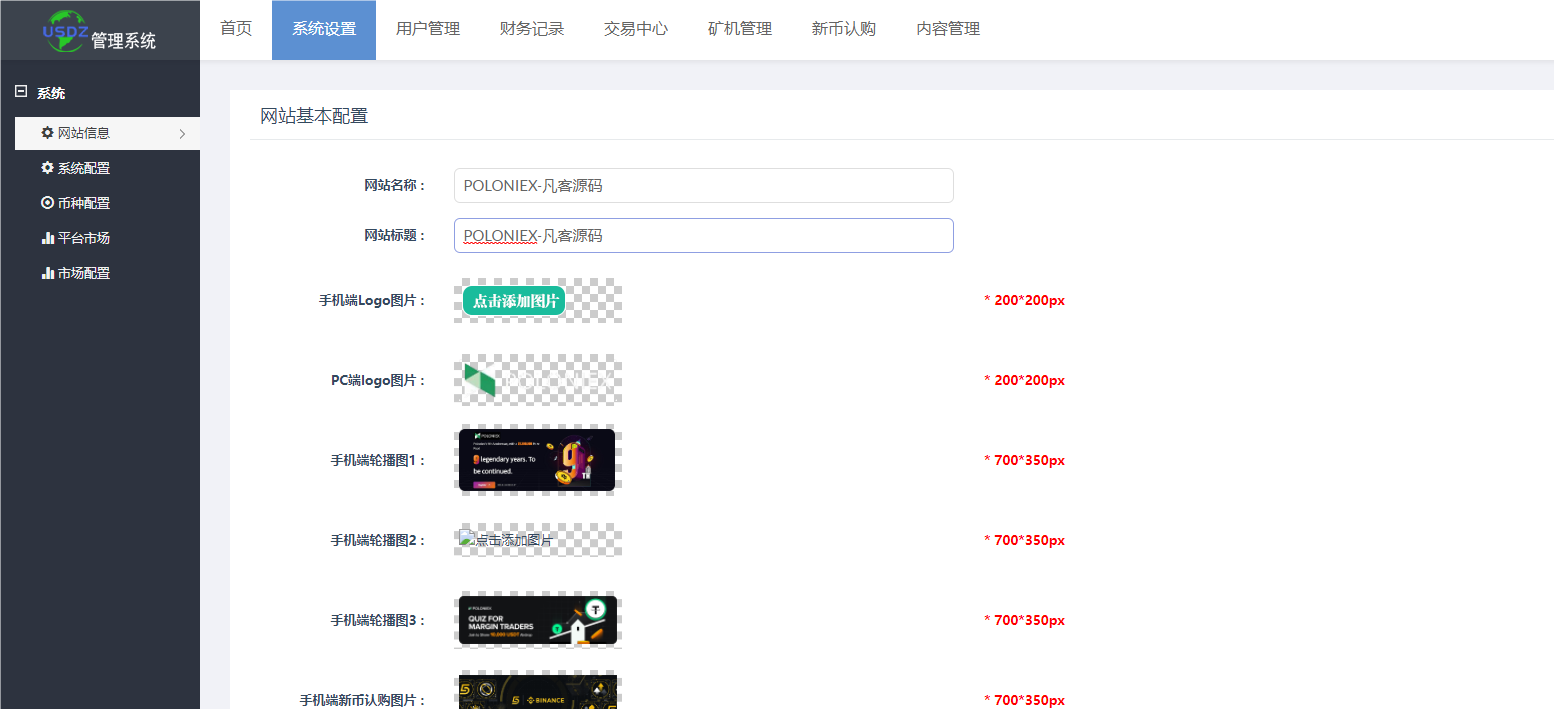This screenshot has height=709, width=1554.
Task: Switch to the 内容管理 tab
Action: click(947, 29)
